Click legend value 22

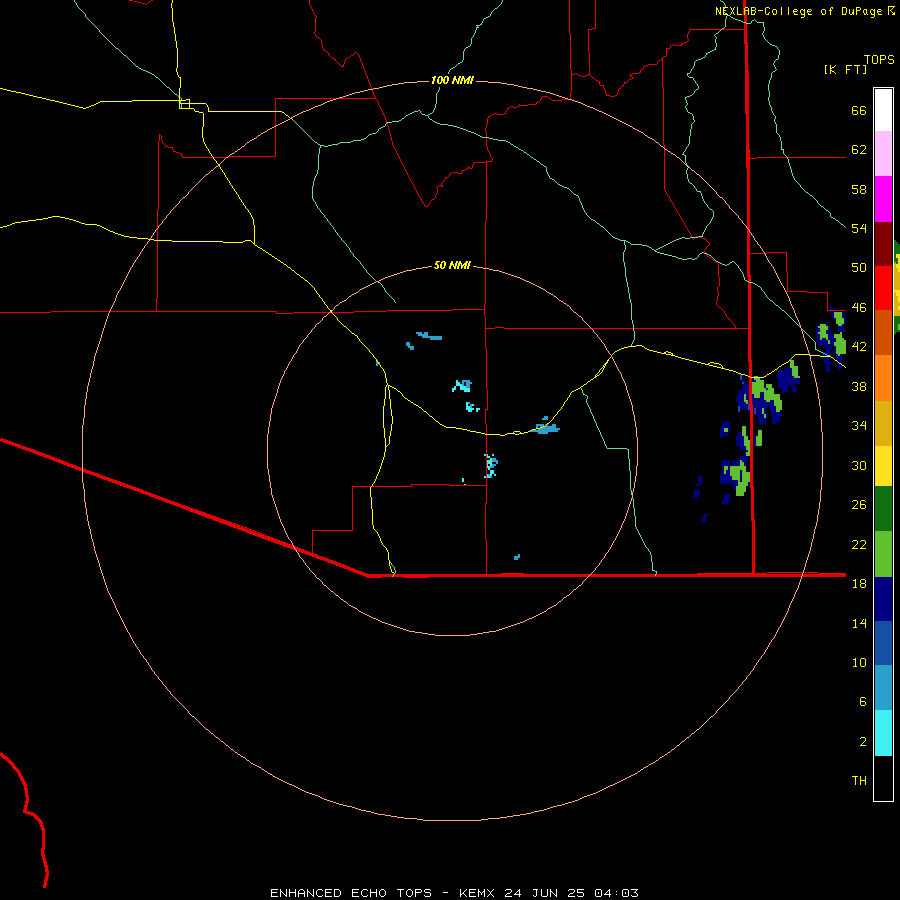(x=859, y=544)
